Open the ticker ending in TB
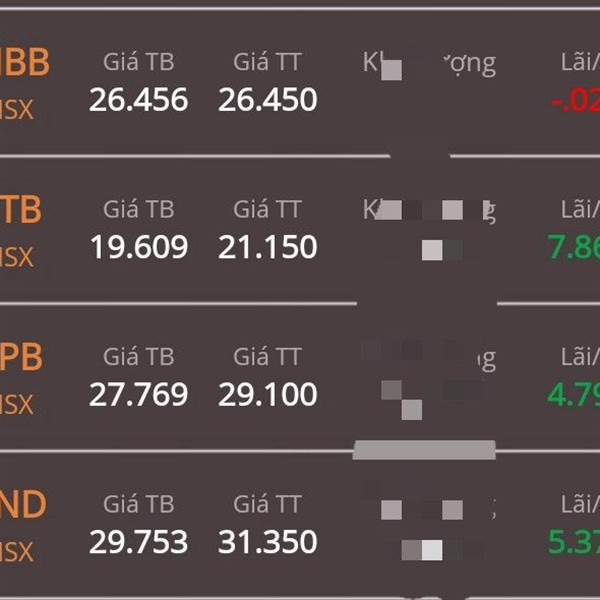The image size is (600, 600). coord(21,210)
